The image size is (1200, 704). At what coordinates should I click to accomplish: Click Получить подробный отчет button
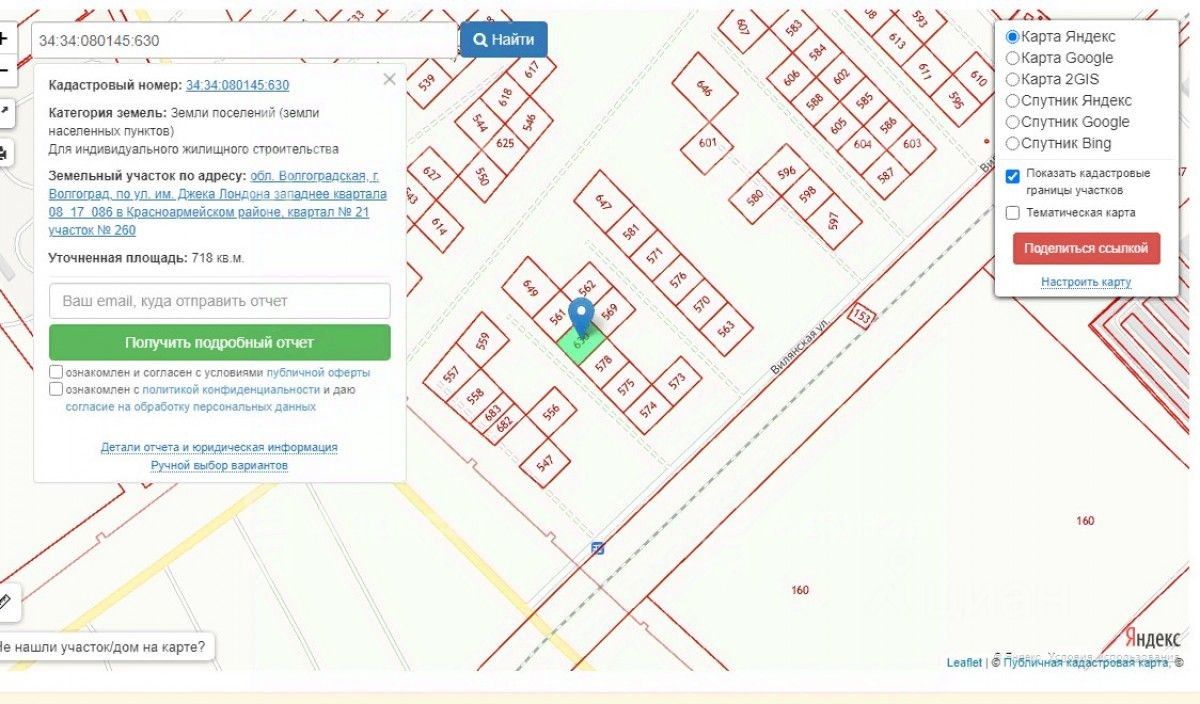pyautogui.click(x=219, y=342)
